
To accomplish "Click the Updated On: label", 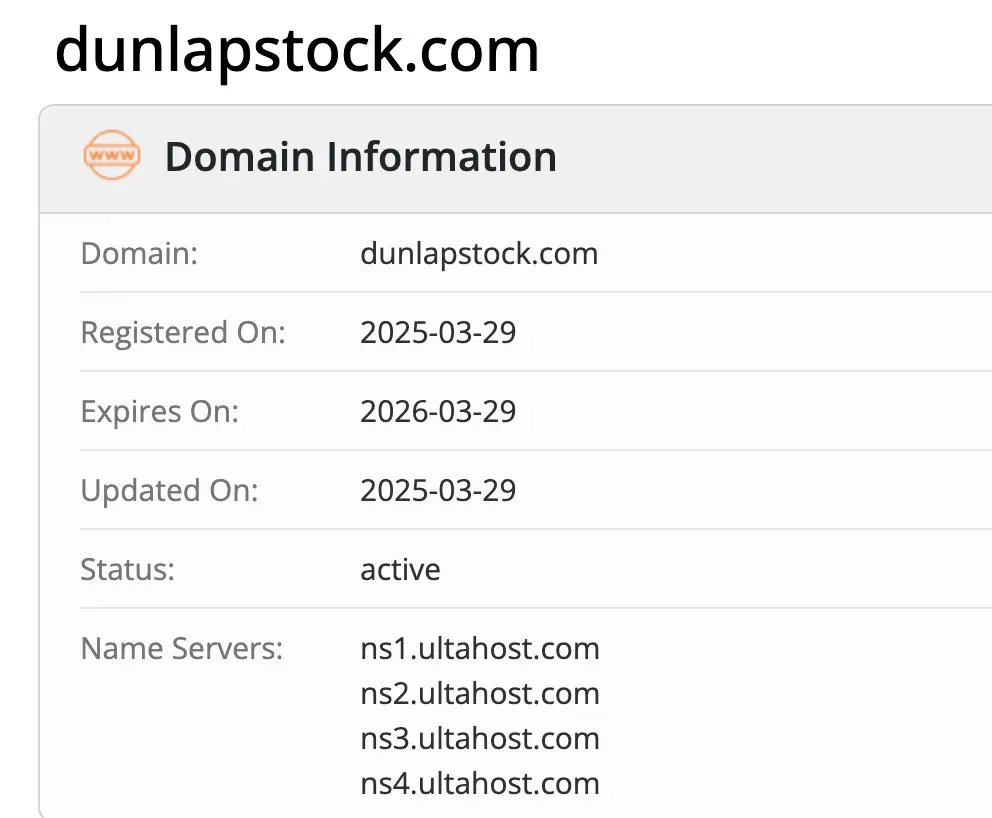I will point(170,491).
